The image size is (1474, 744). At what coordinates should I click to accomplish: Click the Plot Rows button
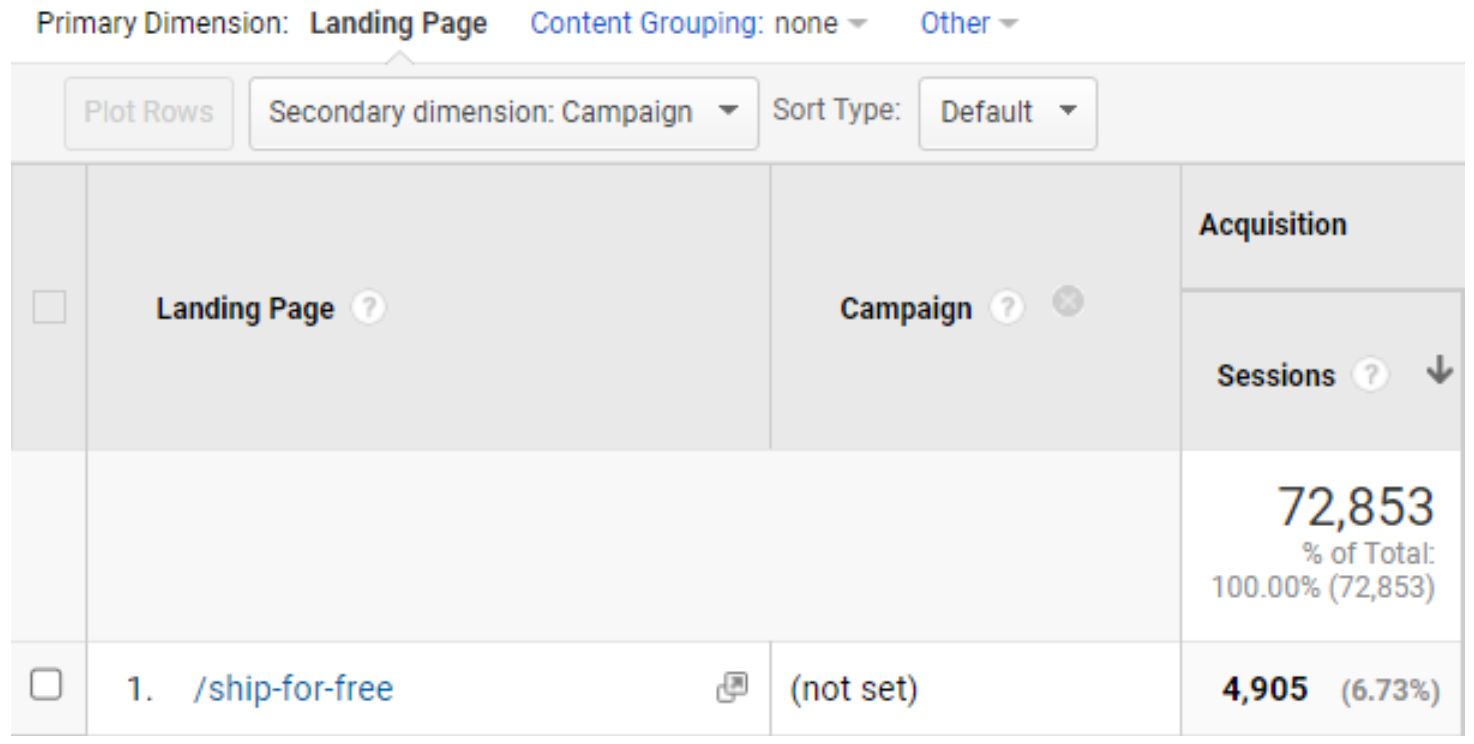click(148, 112)
